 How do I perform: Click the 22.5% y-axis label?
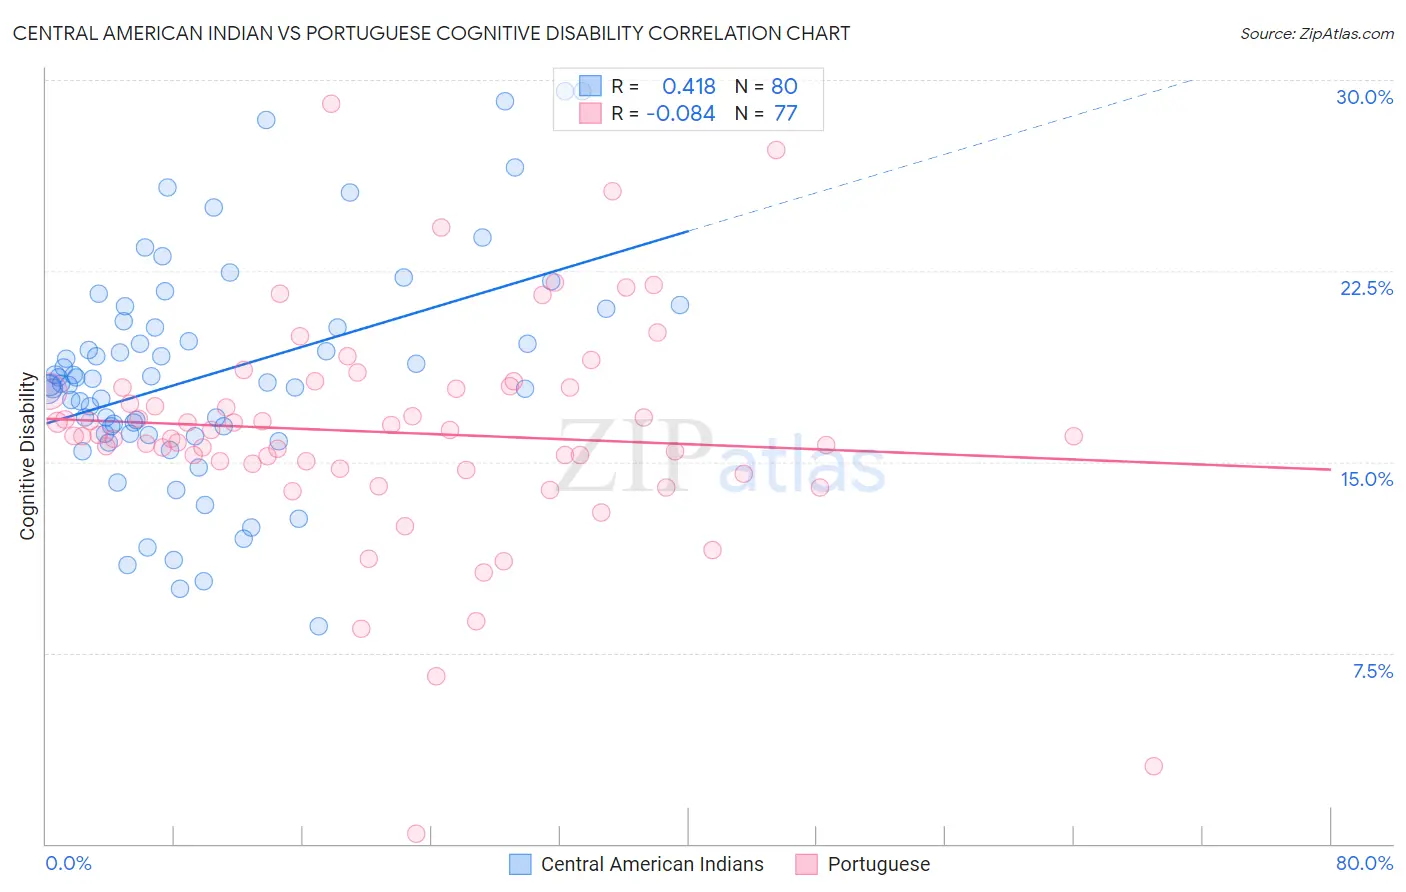(1366, 288)
